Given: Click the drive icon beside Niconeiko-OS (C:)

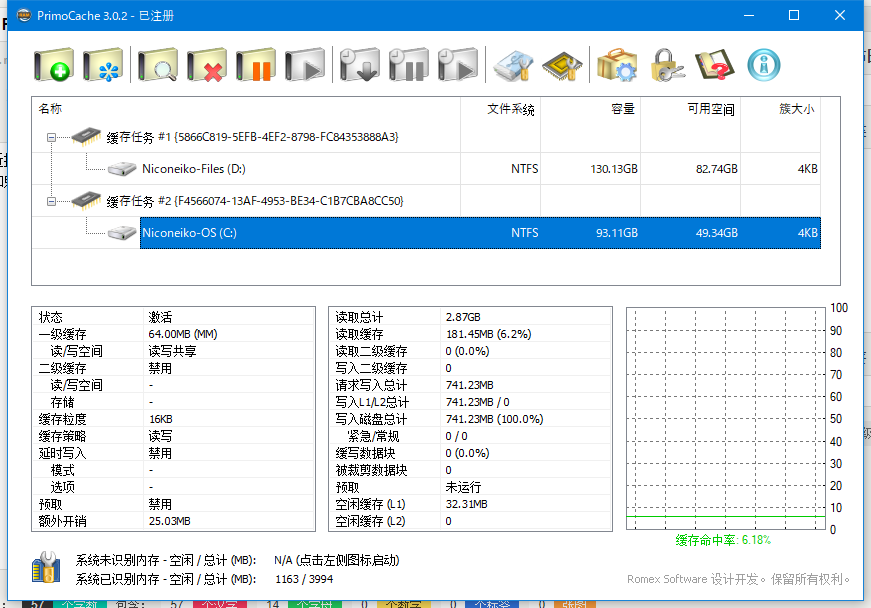Looking at the screenshot, I should pos(122,232).
